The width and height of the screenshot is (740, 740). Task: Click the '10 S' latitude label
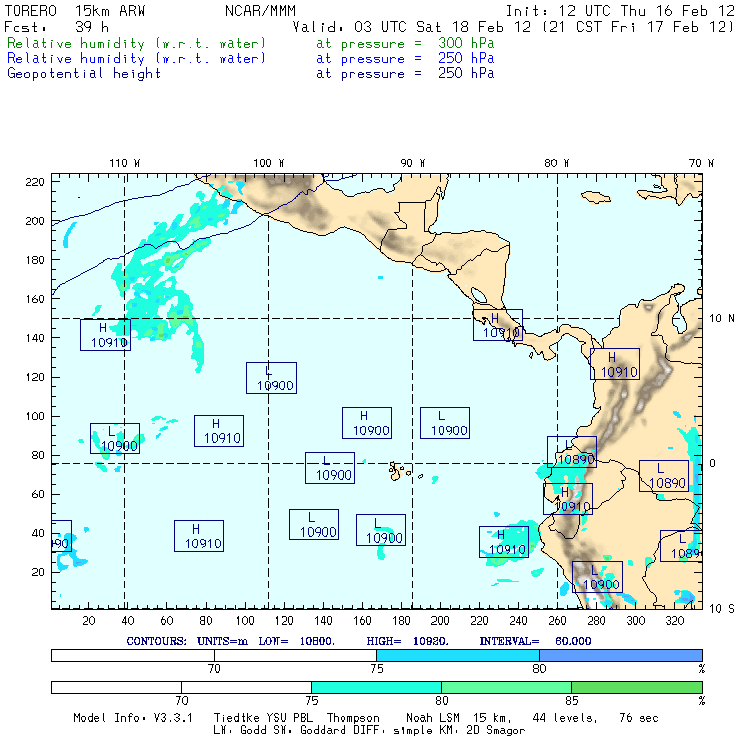[x=722, y=609]
